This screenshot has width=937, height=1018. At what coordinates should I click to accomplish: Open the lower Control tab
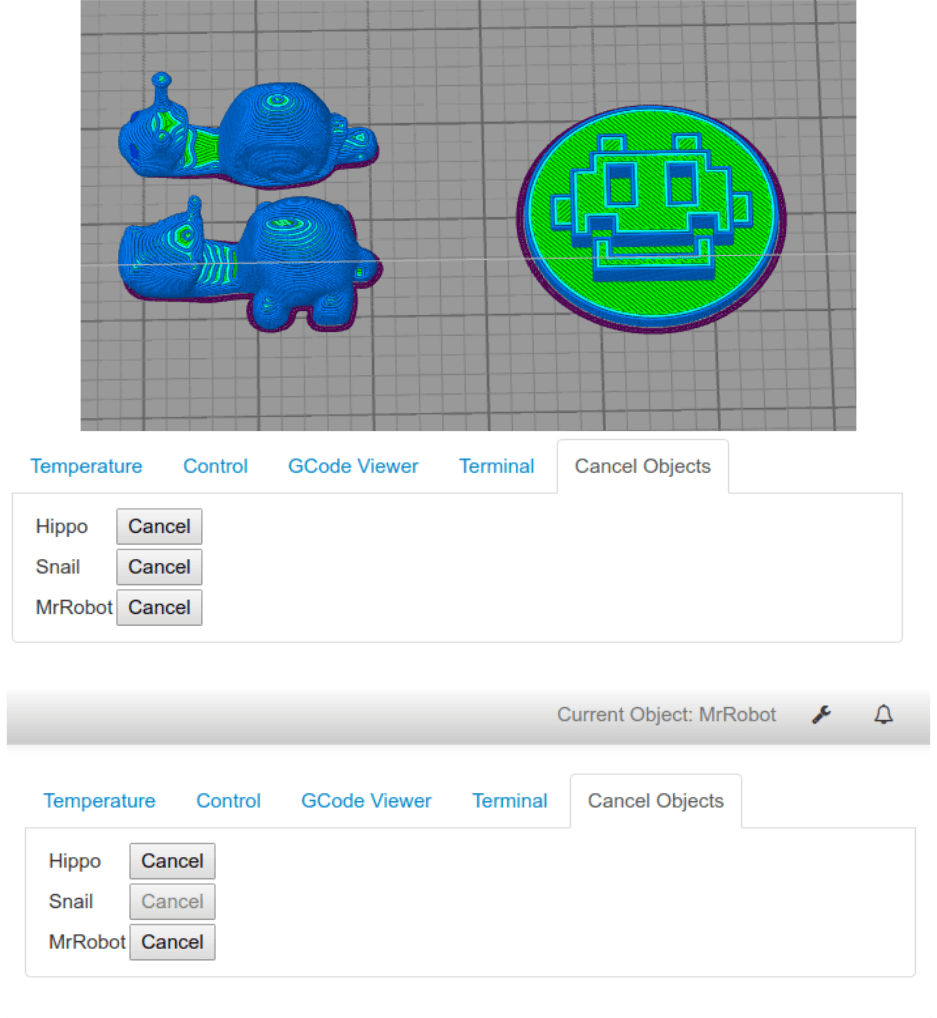229,801
